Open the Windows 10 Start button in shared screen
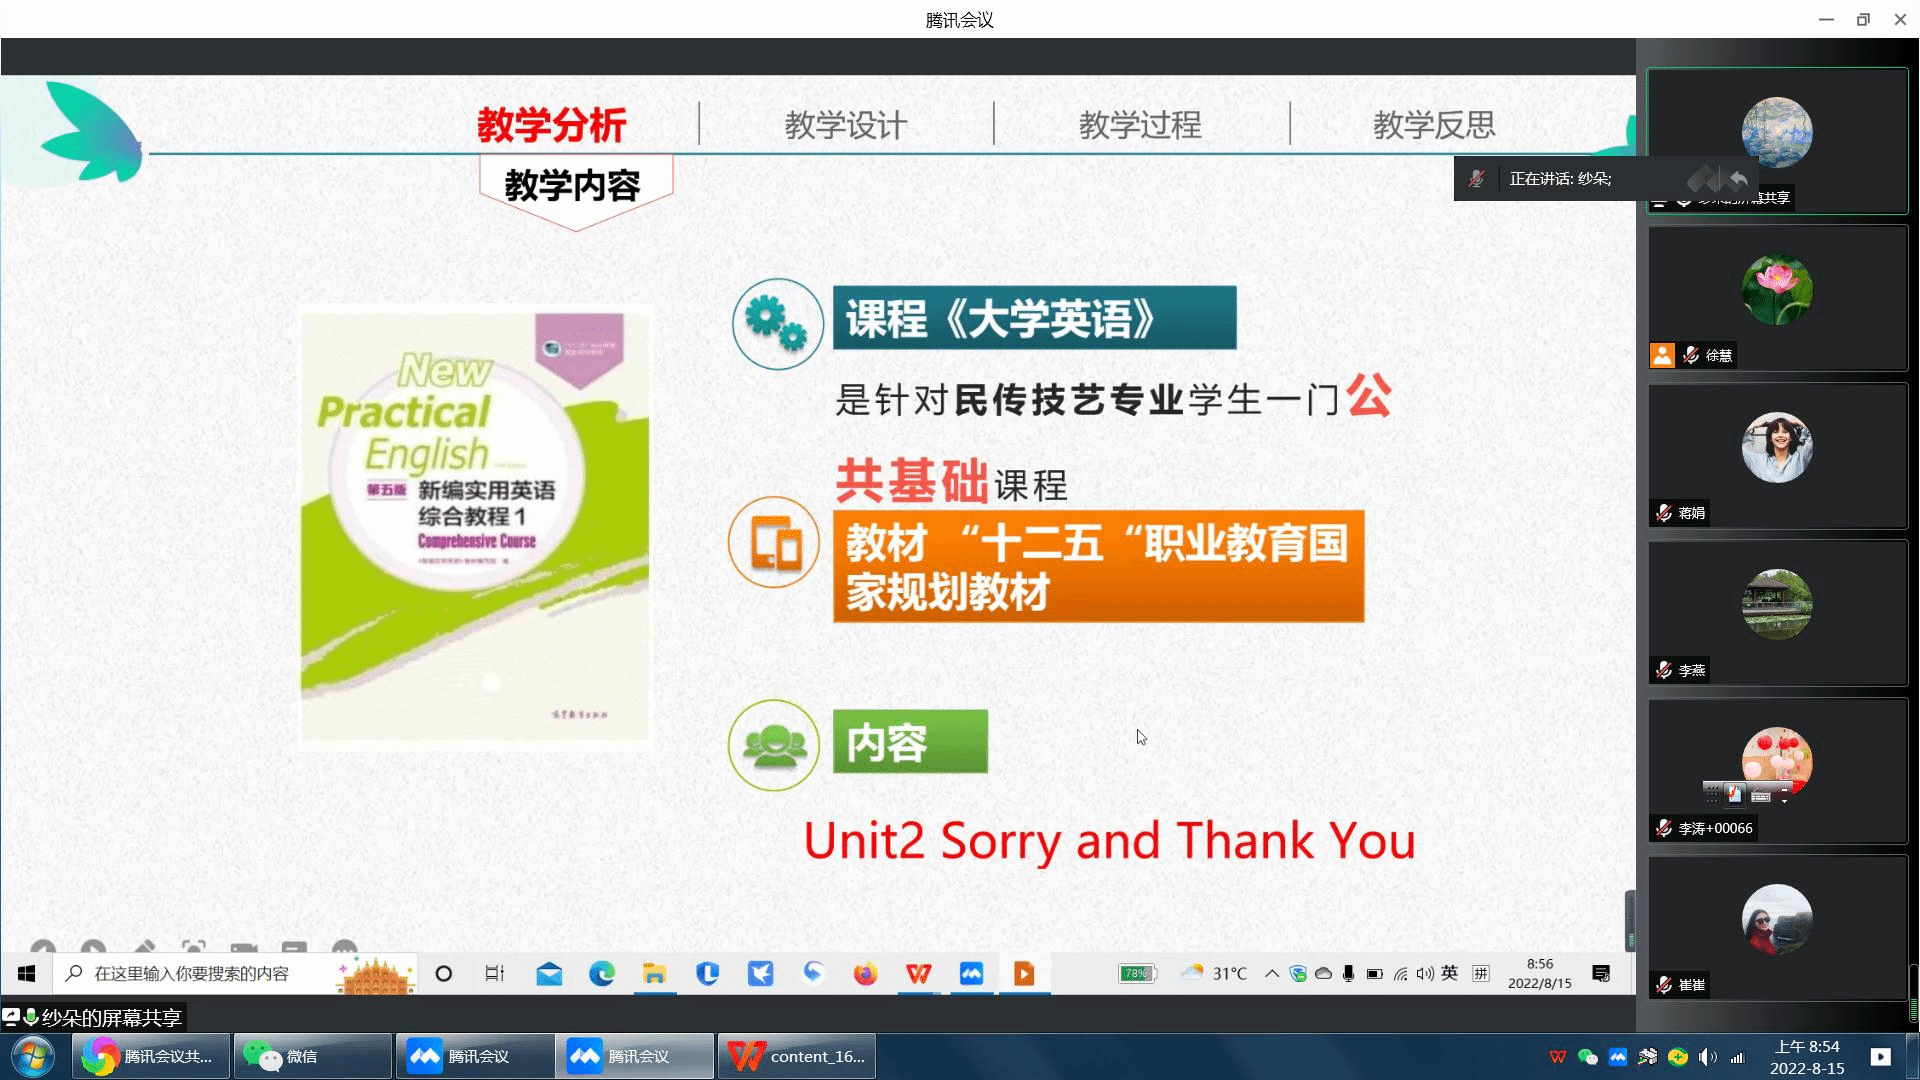Viewport: 1920px width, 1080px height. 27,973
